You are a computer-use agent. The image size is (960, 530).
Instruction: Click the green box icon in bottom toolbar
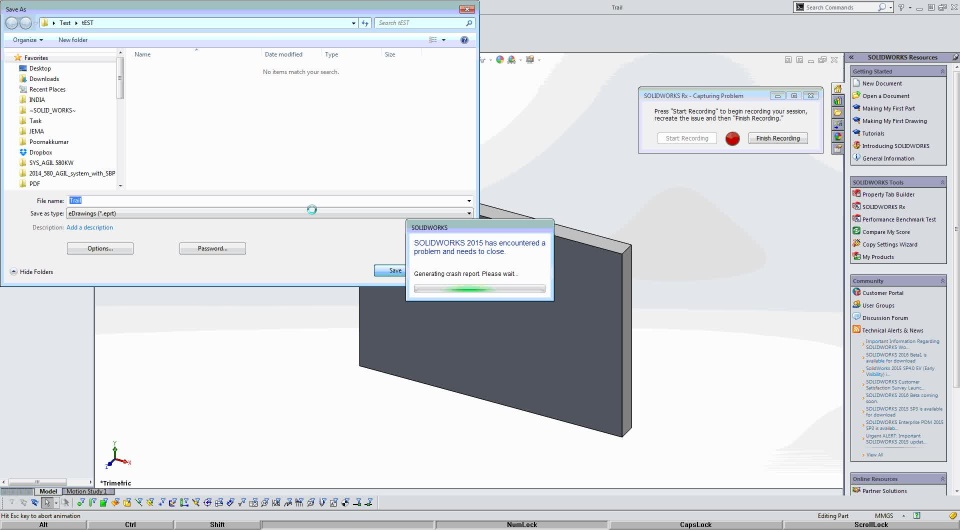(103, 502)
